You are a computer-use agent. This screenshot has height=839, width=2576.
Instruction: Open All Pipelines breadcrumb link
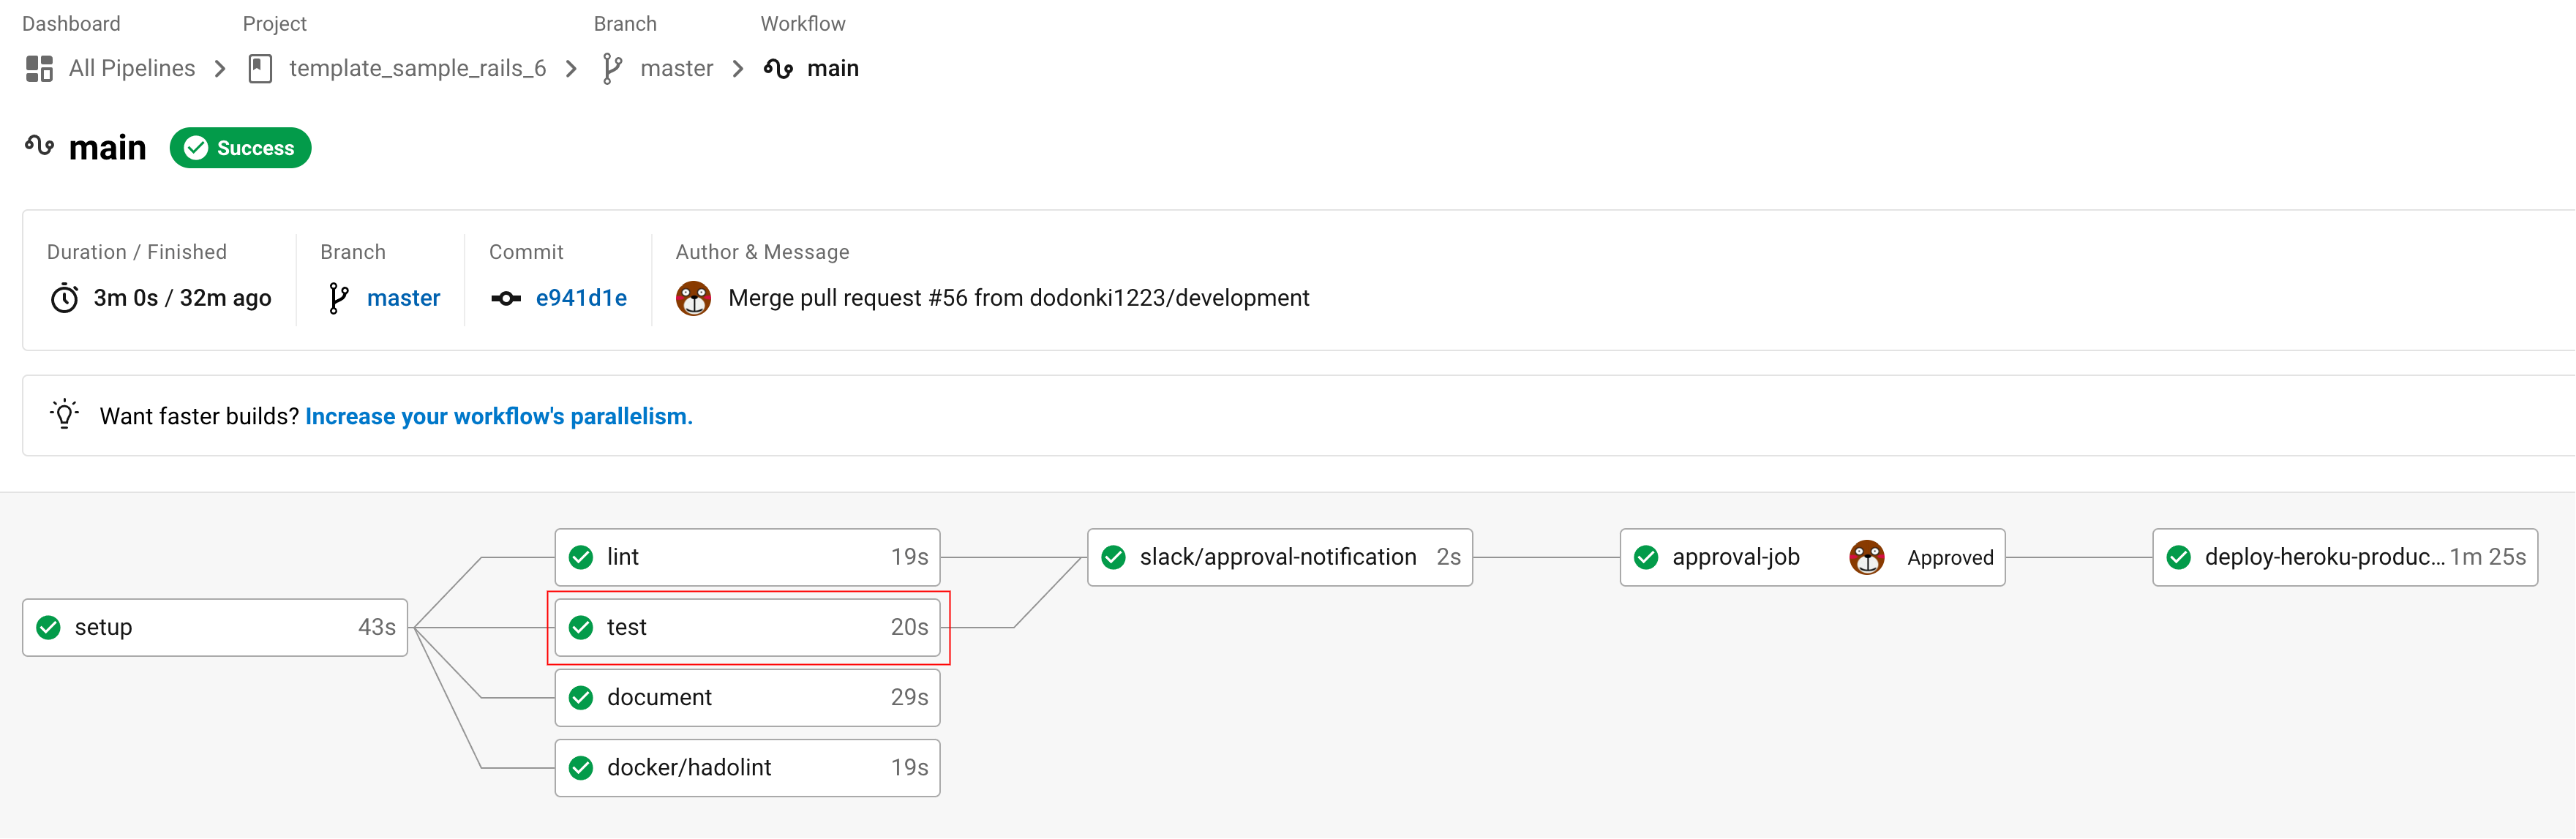(x=132, y=68)
